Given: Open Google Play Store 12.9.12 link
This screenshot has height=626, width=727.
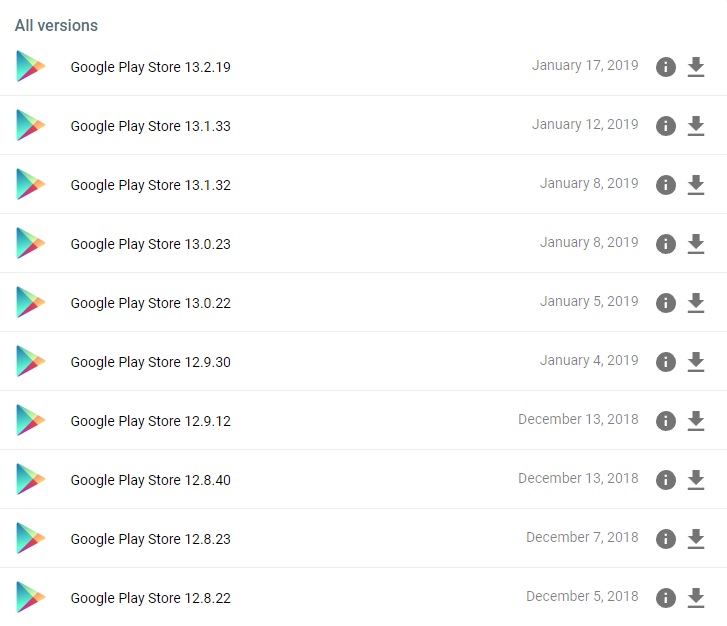Looking at the screenshot, I should 150,422.
